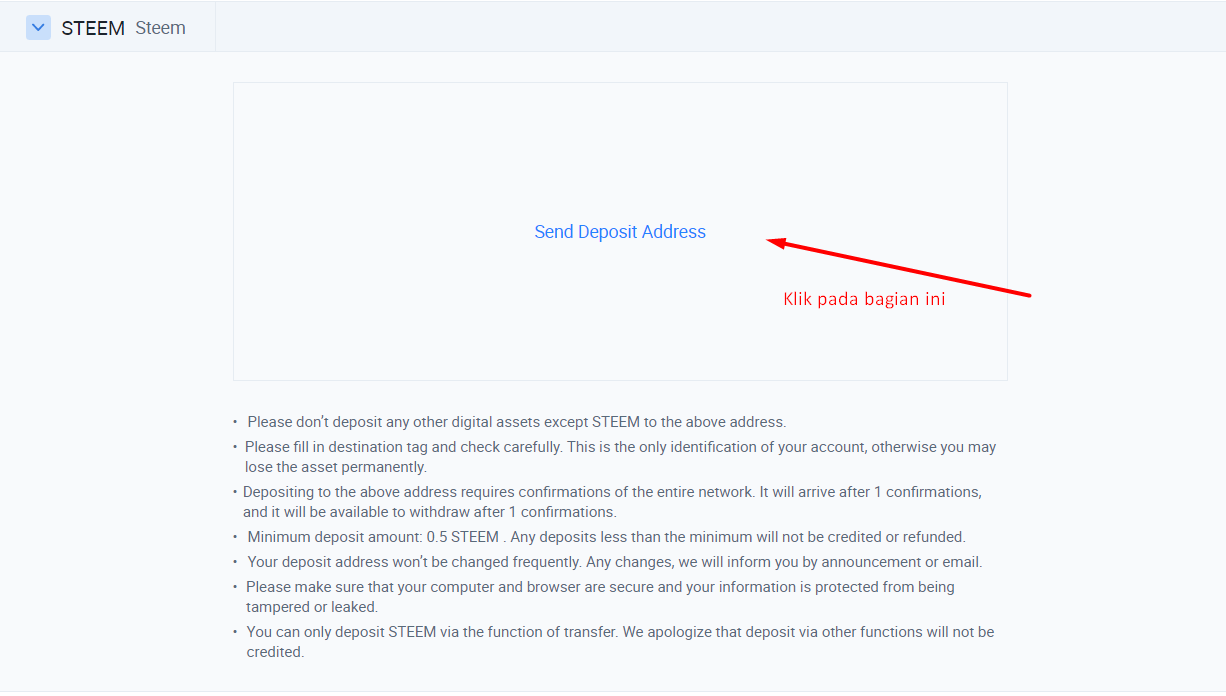Click the line saying deposit address won't change frequently
Image resolution: width=1226 pixels, height=696 pixels.
(615, 562)
